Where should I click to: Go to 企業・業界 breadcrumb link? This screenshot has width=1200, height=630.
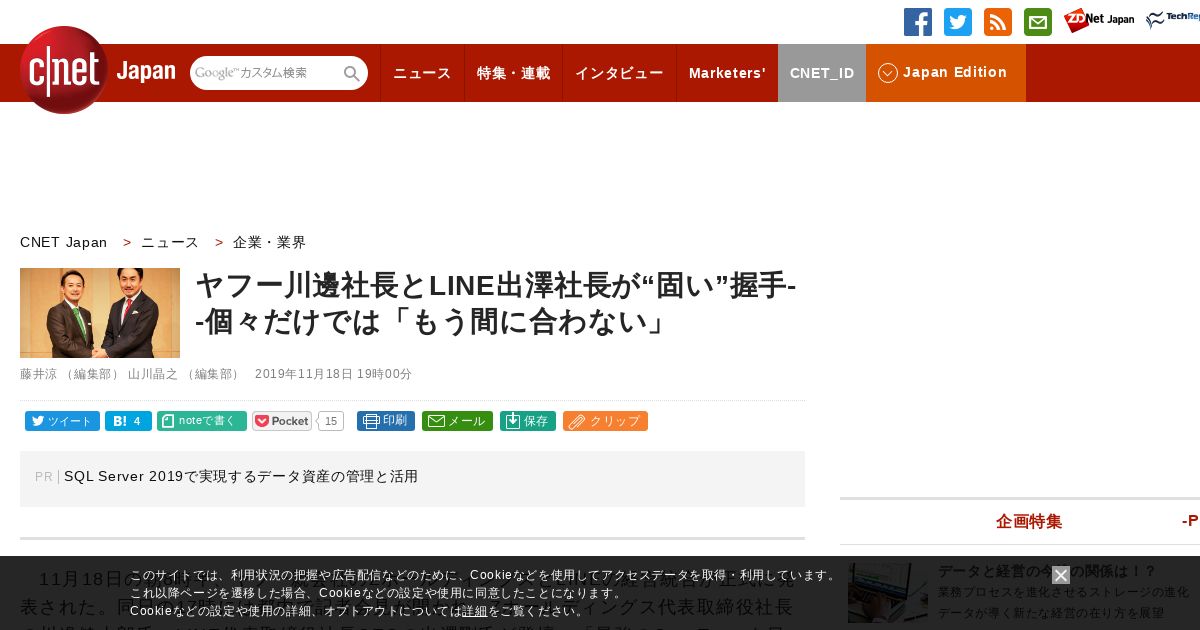click(270, 242)
